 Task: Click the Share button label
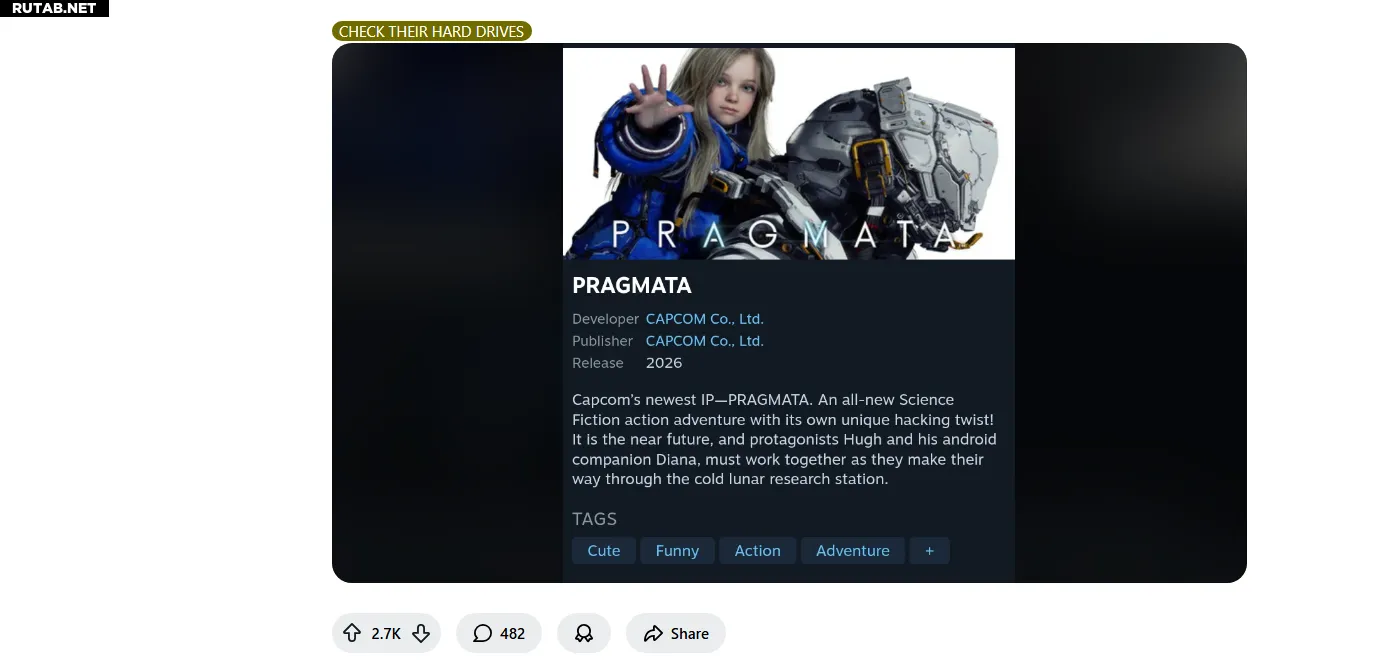click(x=689, y=633)
